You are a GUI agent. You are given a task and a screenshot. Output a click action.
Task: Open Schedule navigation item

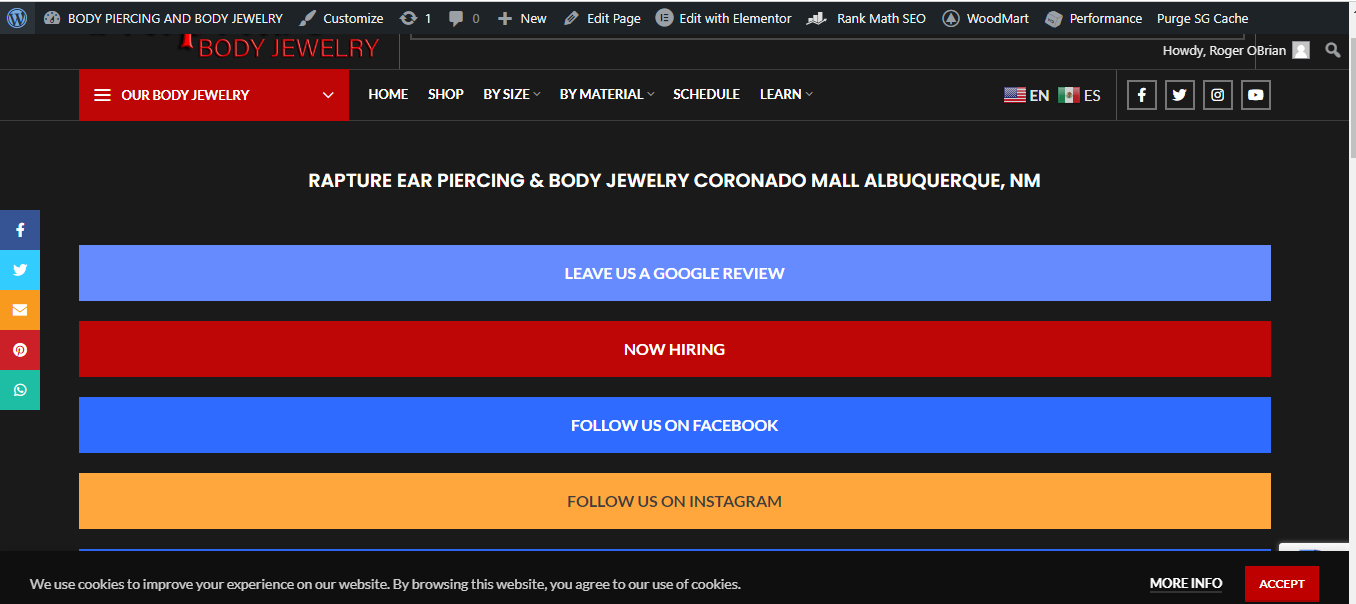click(706, 94)
